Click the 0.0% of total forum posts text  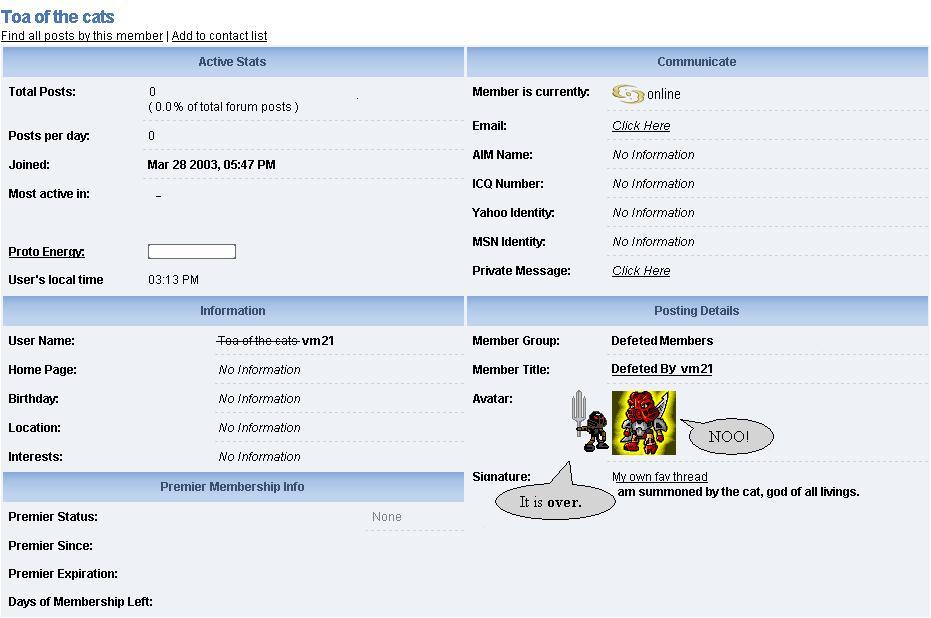[223, 107]
